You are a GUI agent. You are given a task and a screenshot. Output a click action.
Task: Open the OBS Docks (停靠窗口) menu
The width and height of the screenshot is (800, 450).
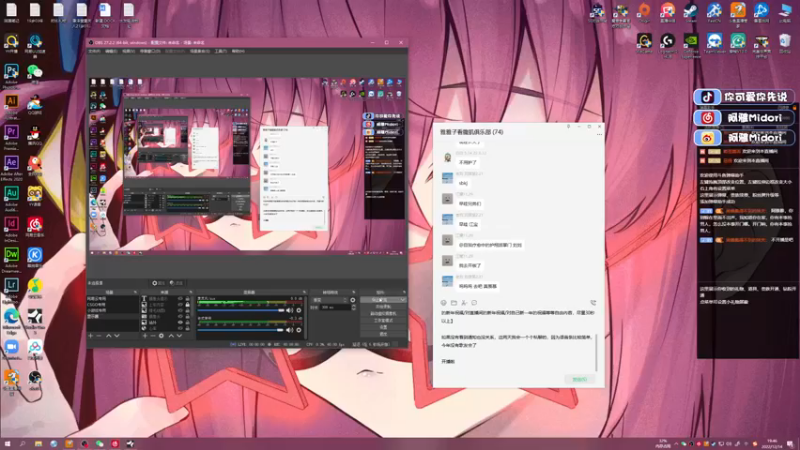[x=150, y=51]
